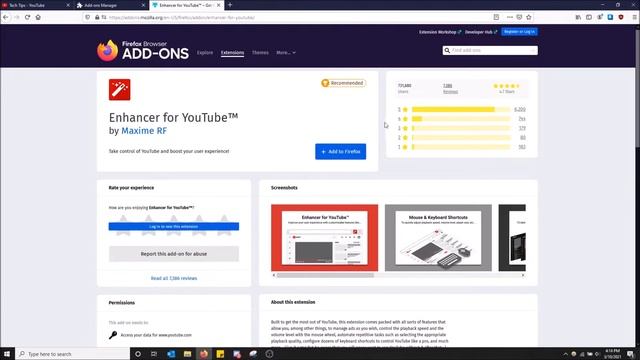
Task: Open the Windows Start menu
Action: tap(7, 354)
